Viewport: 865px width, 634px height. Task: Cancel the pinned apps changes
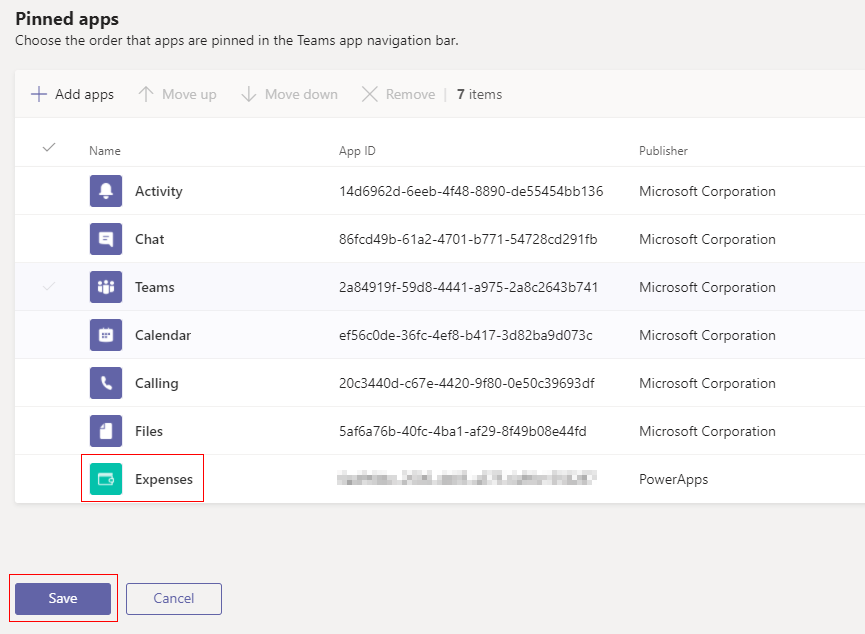pyautogui.click(x=174, y=599)
